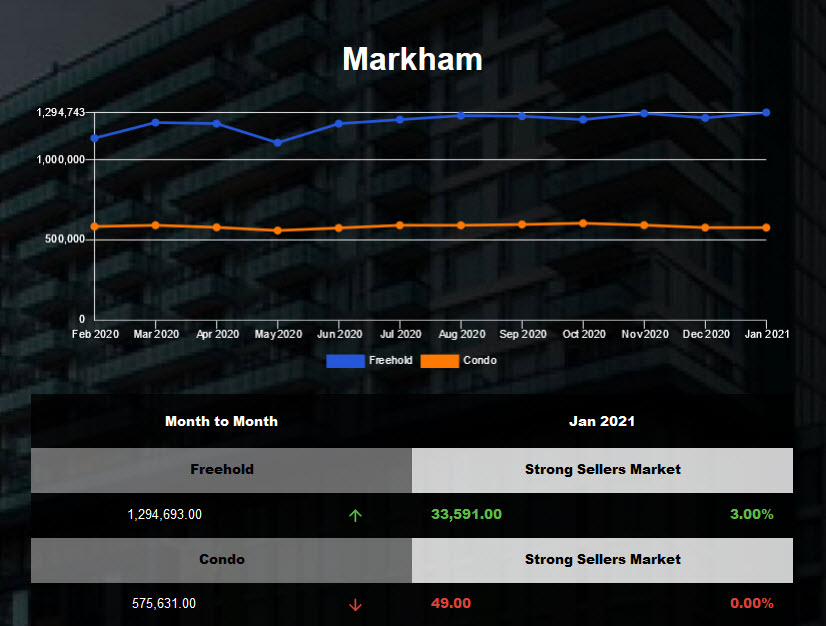This screenshot has height=626, width=826.
Task: Expand the Freehold table row
Action: click(222, 469)
